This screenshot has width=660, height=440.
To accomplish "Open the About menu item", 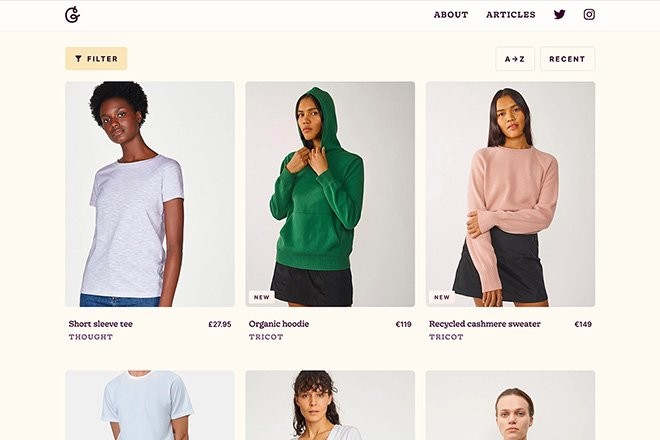I will (451, 15).
